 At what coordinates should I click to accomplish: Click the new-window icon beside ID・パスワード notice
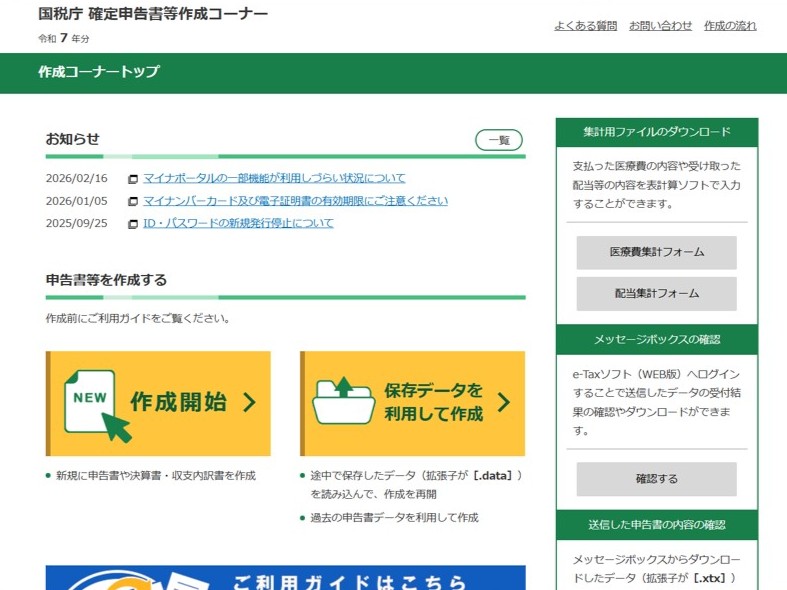(x=133, y=224)
